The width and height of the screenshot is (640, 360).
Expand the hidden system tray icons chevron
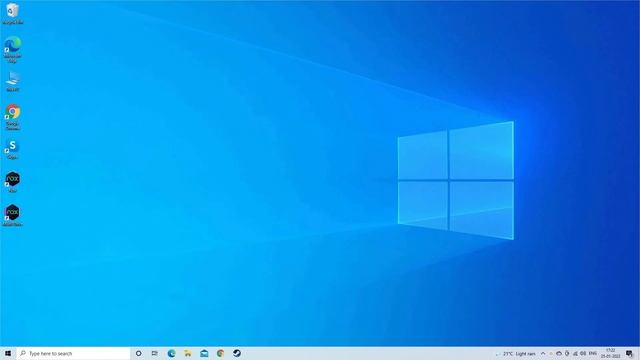543,354
